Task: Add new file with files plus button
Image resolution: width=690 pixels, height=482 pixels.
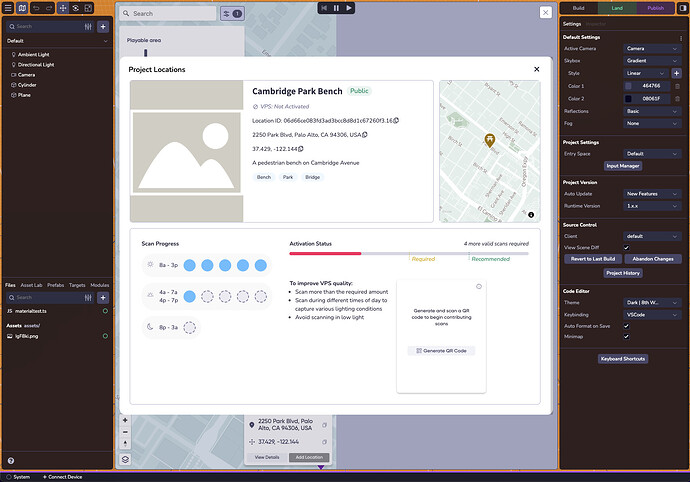Action: (x=103, y=298)
